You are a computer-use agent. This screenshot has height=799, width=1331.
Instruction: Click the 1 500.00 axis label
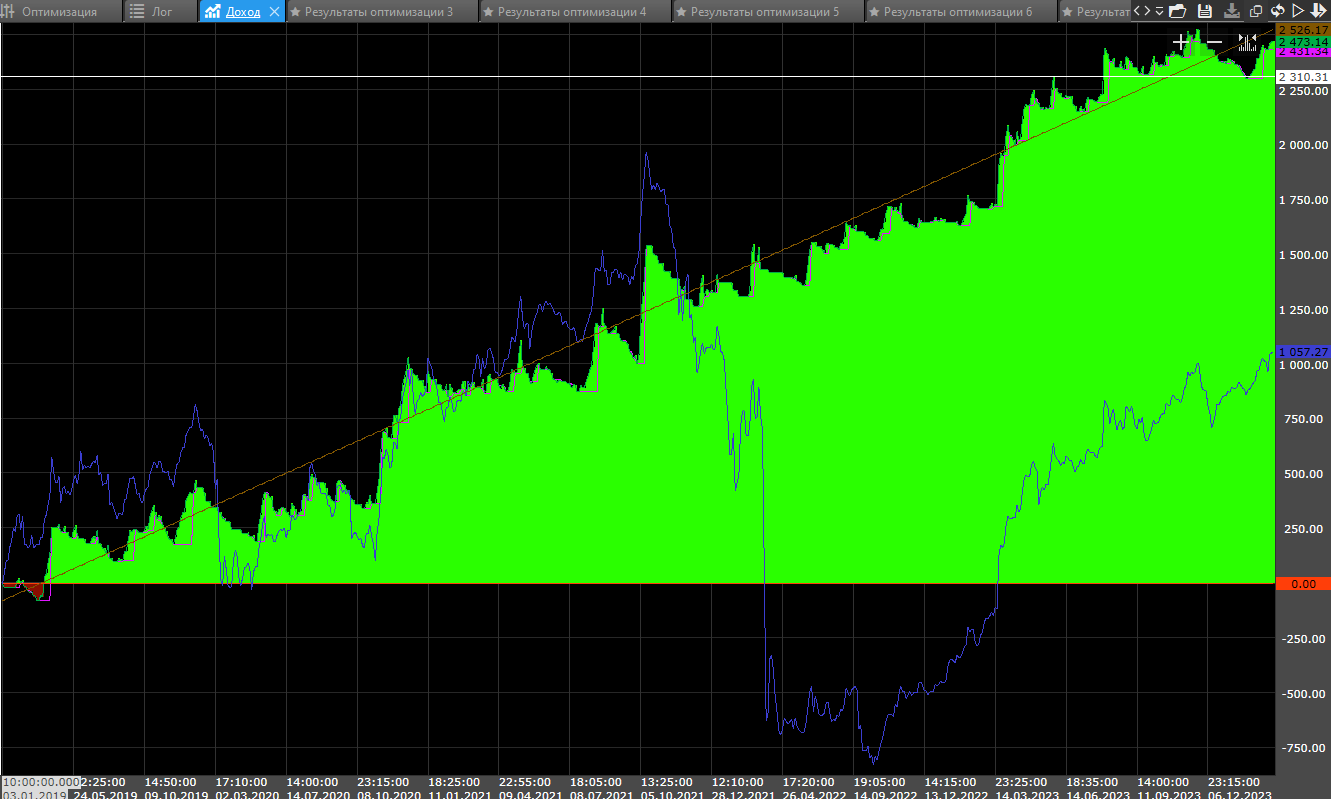[x=1303, y=255]
